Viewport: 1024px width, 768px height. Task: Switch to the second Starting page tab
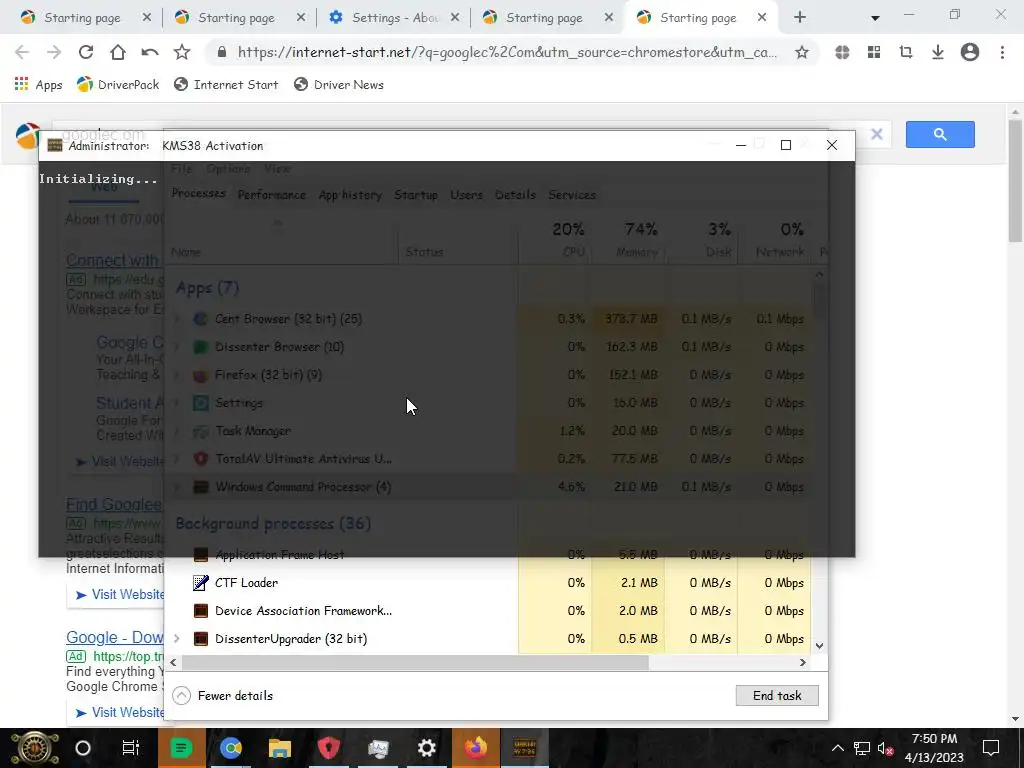tap(236, 18)
